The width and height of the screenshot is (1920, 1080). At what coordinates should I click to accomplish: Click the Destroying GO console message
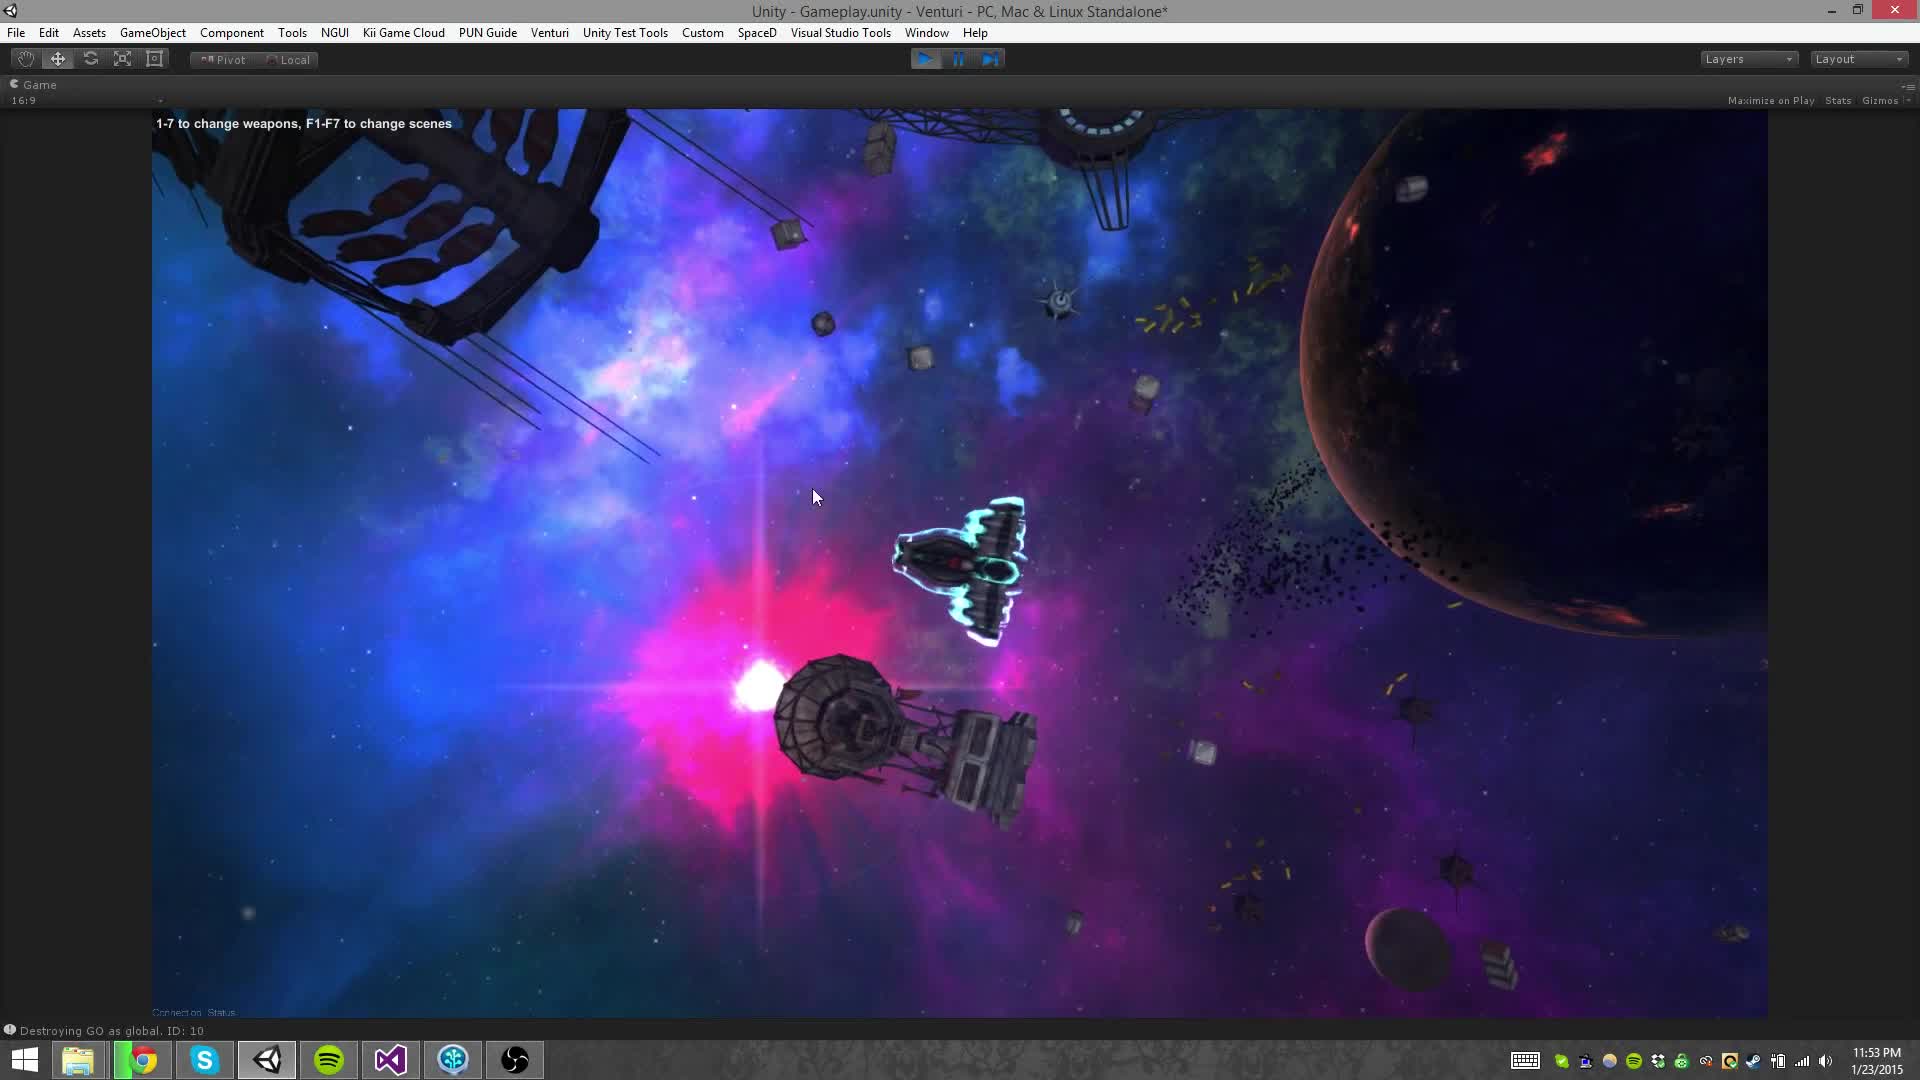click(110, 1030)
